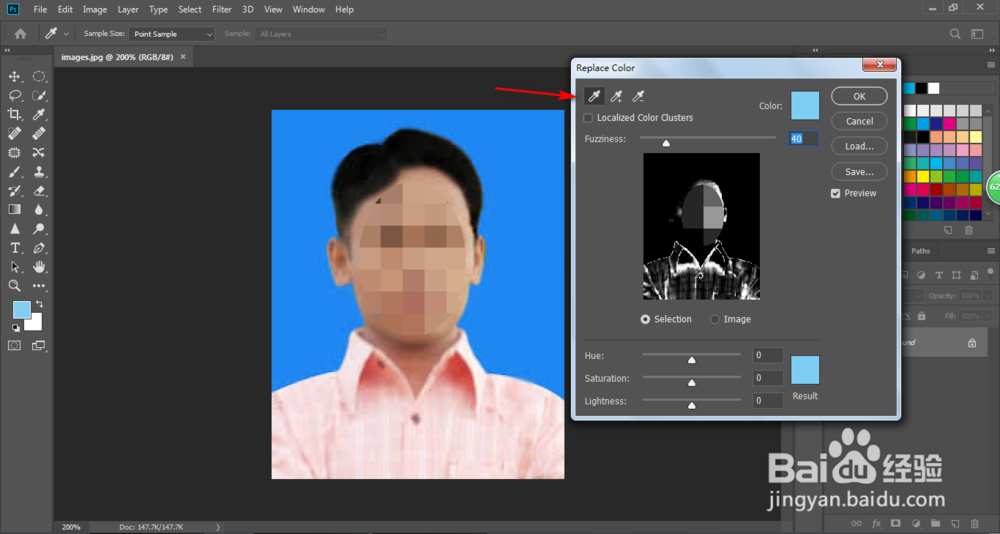
Task: Add a layer style with fx icon
Action: coord(876,523)
